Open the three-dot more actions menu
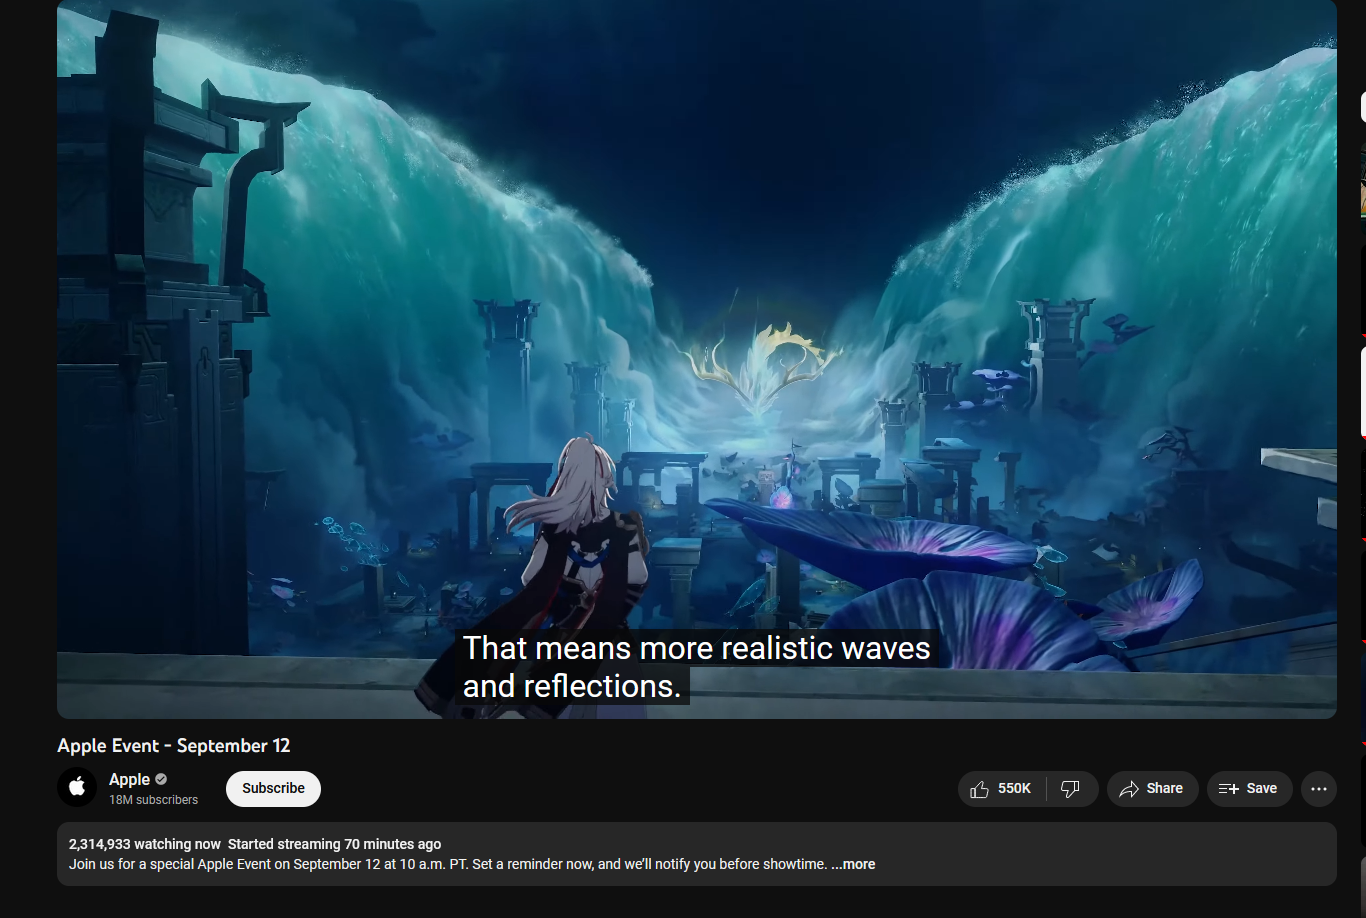The width and height of the screenshot is (1366, 918). click(x=1319, y=789)
